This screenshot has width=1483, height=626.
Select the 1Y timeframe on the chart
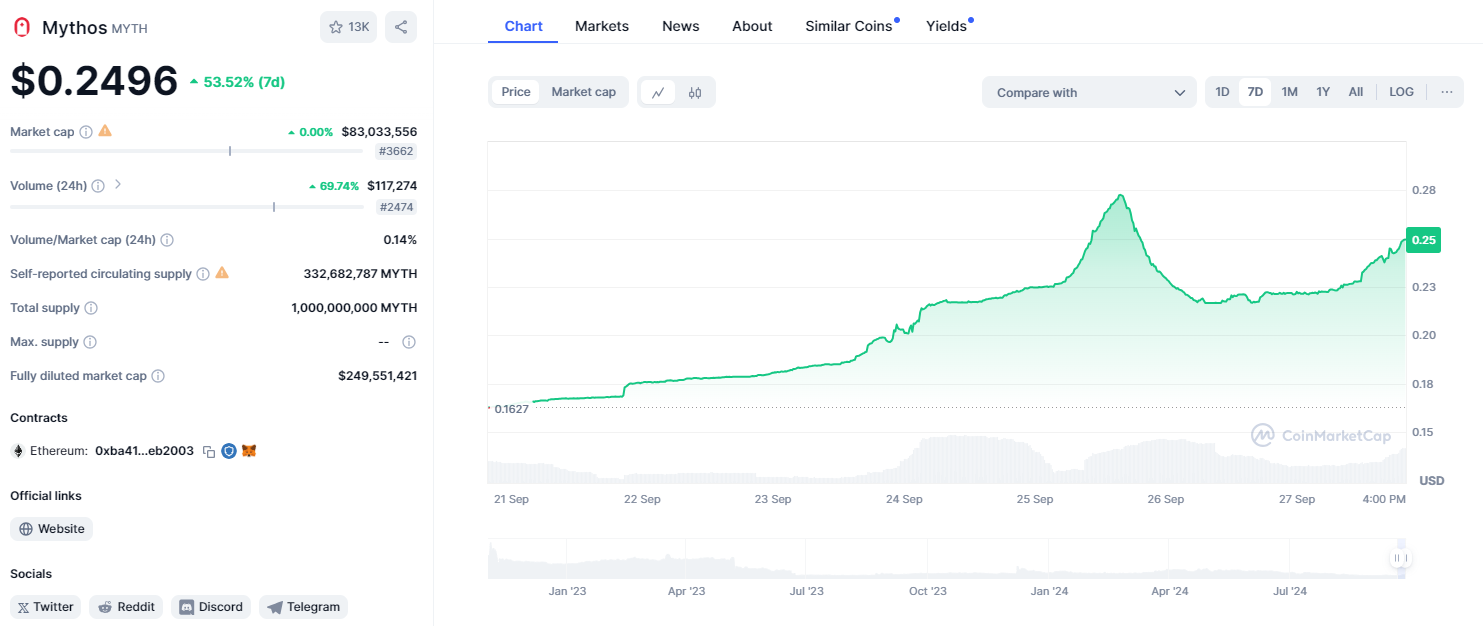[1322, 91]
